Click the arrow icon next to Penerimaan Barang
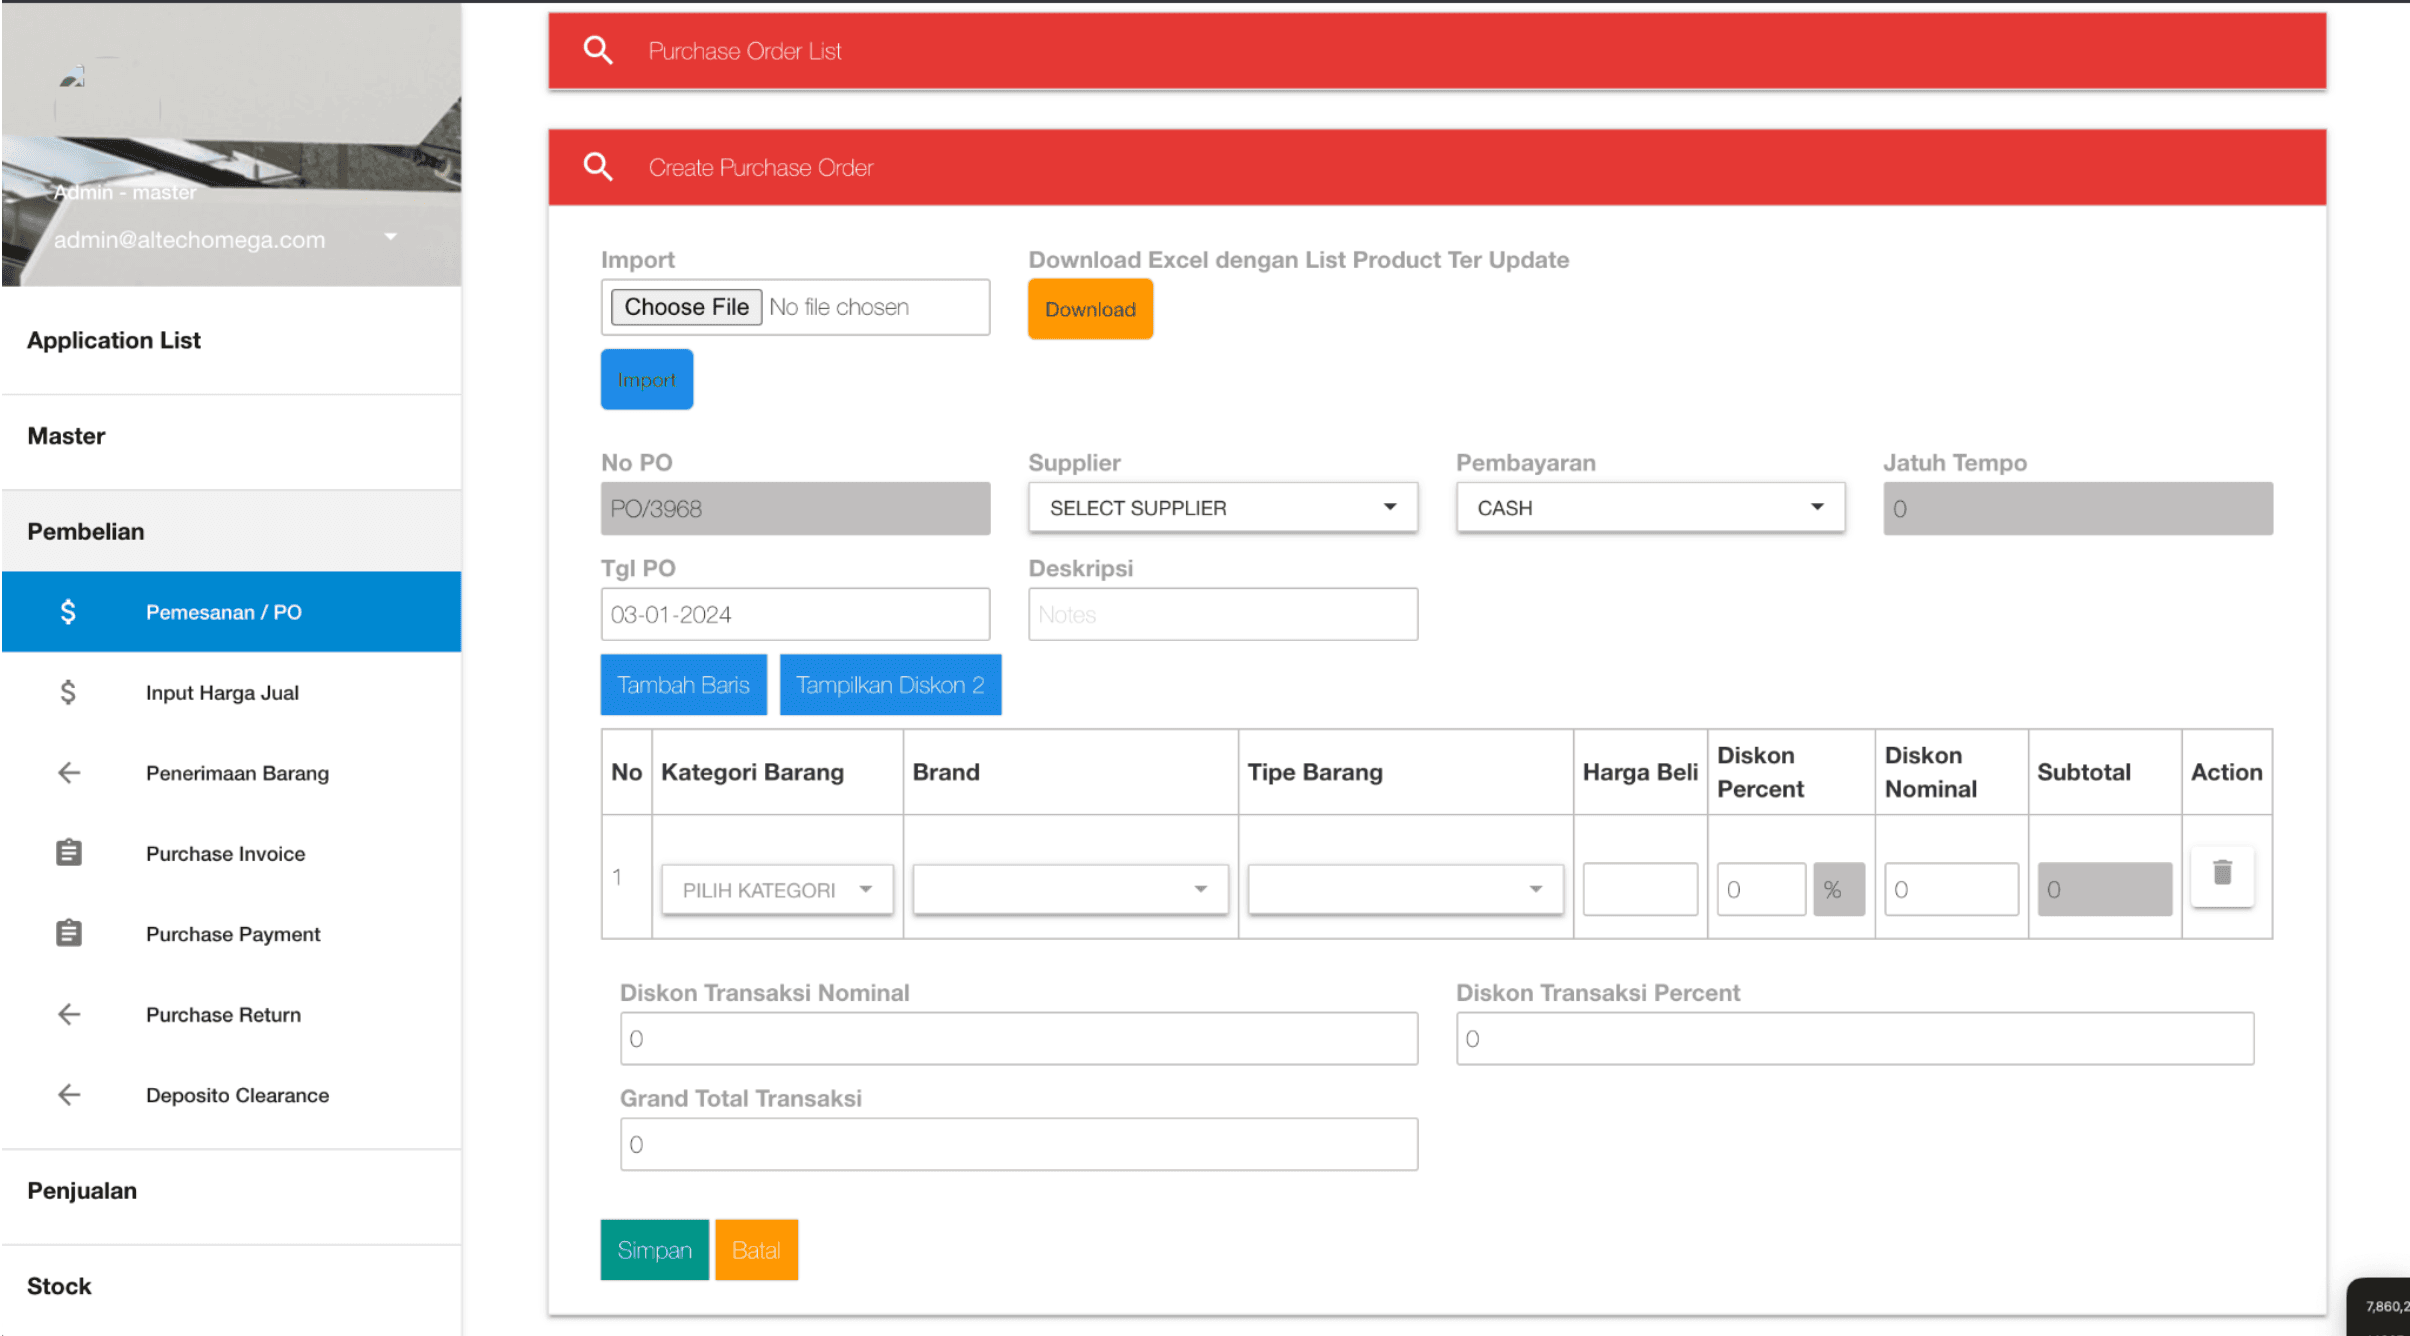The width and height of the screenshot is (2410, 1336). [x=69, y=772]
